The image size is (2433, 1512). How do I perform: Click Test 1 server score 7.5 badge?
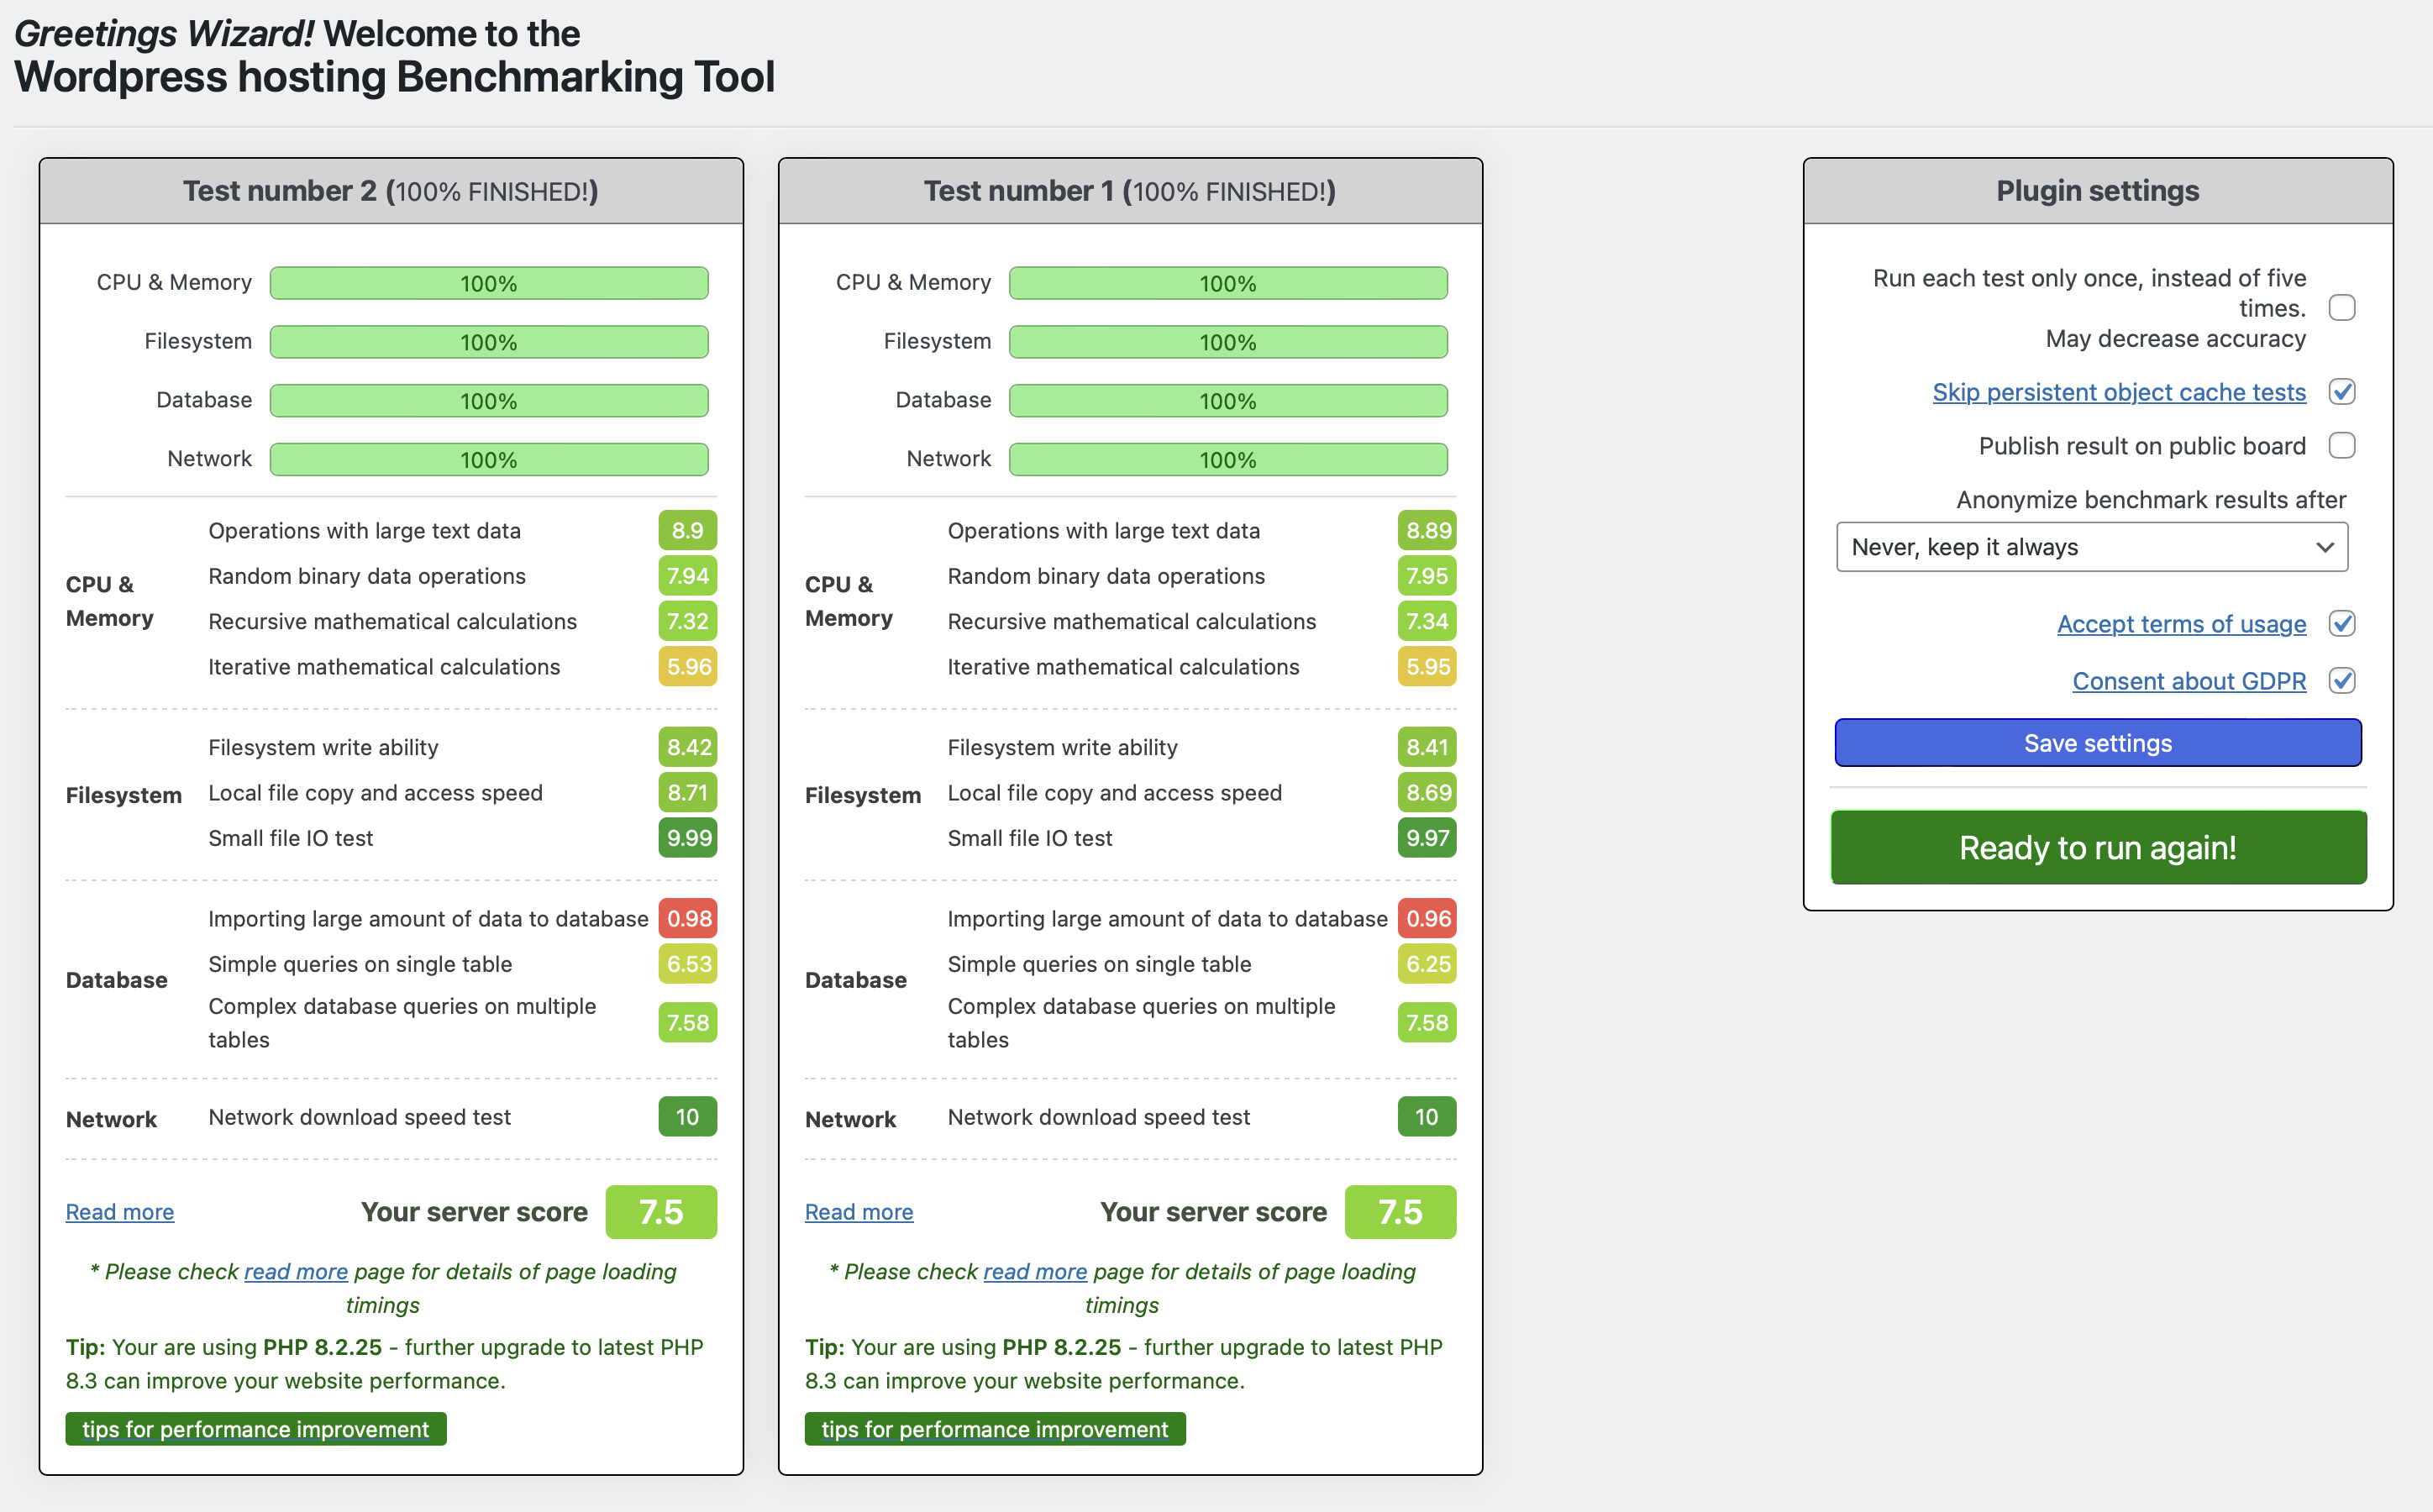[1400, 1212]
